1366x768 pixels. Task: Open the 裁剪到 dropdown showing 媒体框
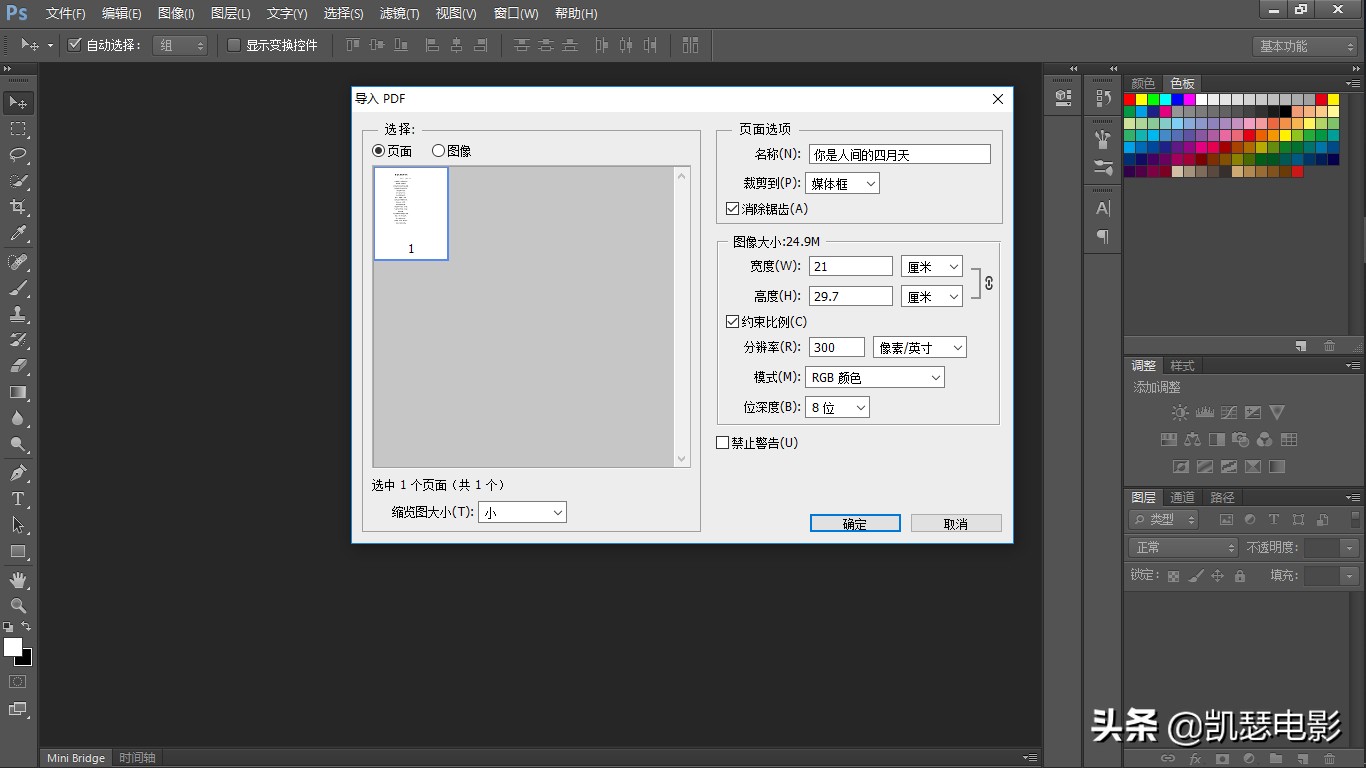pos(842,183)
